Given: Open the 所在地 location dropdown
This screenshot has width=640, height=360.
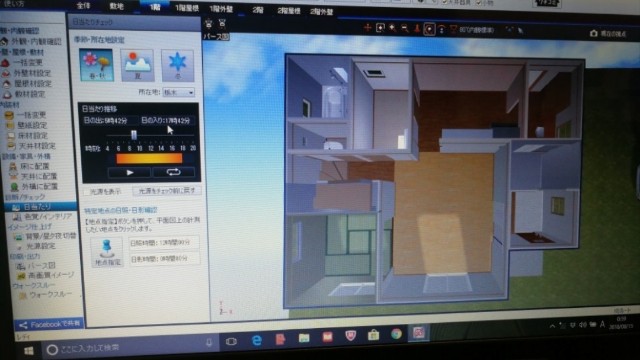Looking at the screenshot, I should 179,92.
